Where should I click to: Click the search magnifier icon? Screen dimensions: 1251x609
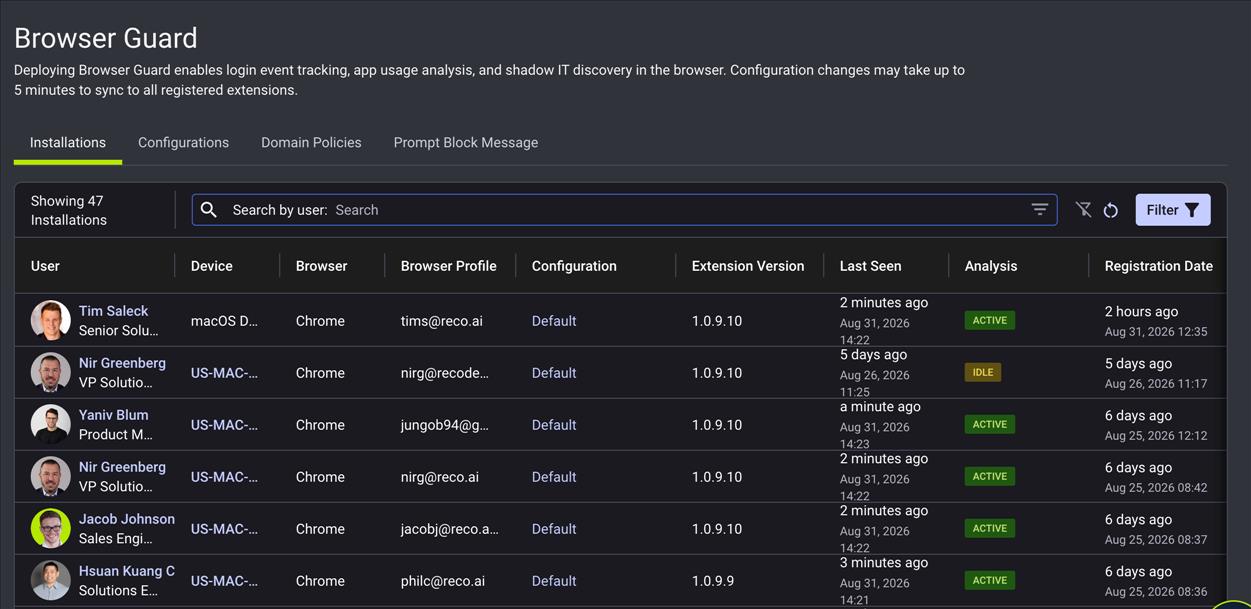tap(208, 210)
